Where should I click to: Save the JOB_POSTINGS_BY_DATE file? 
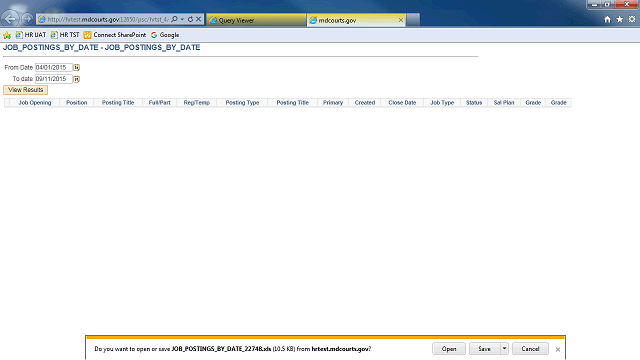point(484,349)
